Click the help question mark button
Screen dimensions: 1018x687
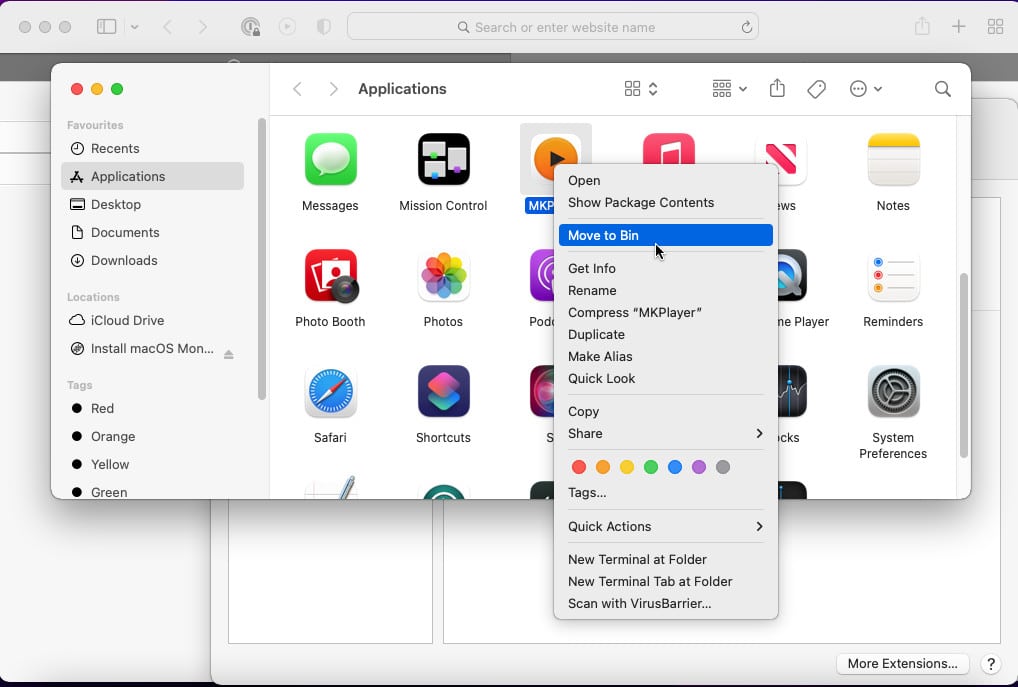(x=991, y=664)
